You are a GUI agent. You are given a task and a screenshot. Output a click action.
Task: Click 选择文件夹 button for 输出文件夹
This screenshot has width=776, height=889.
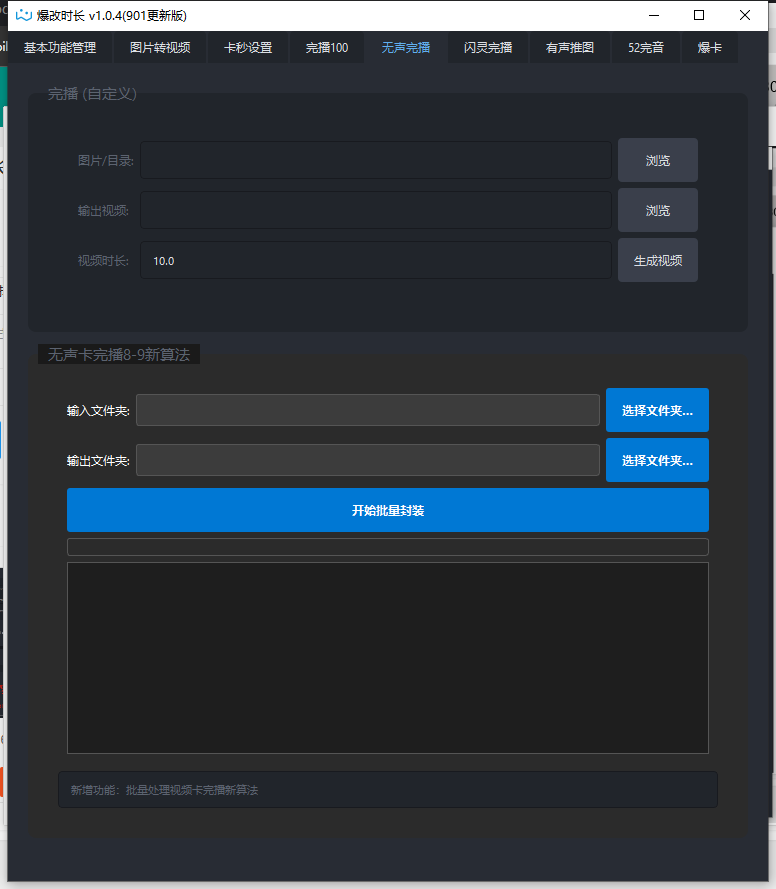pos(657,460)
